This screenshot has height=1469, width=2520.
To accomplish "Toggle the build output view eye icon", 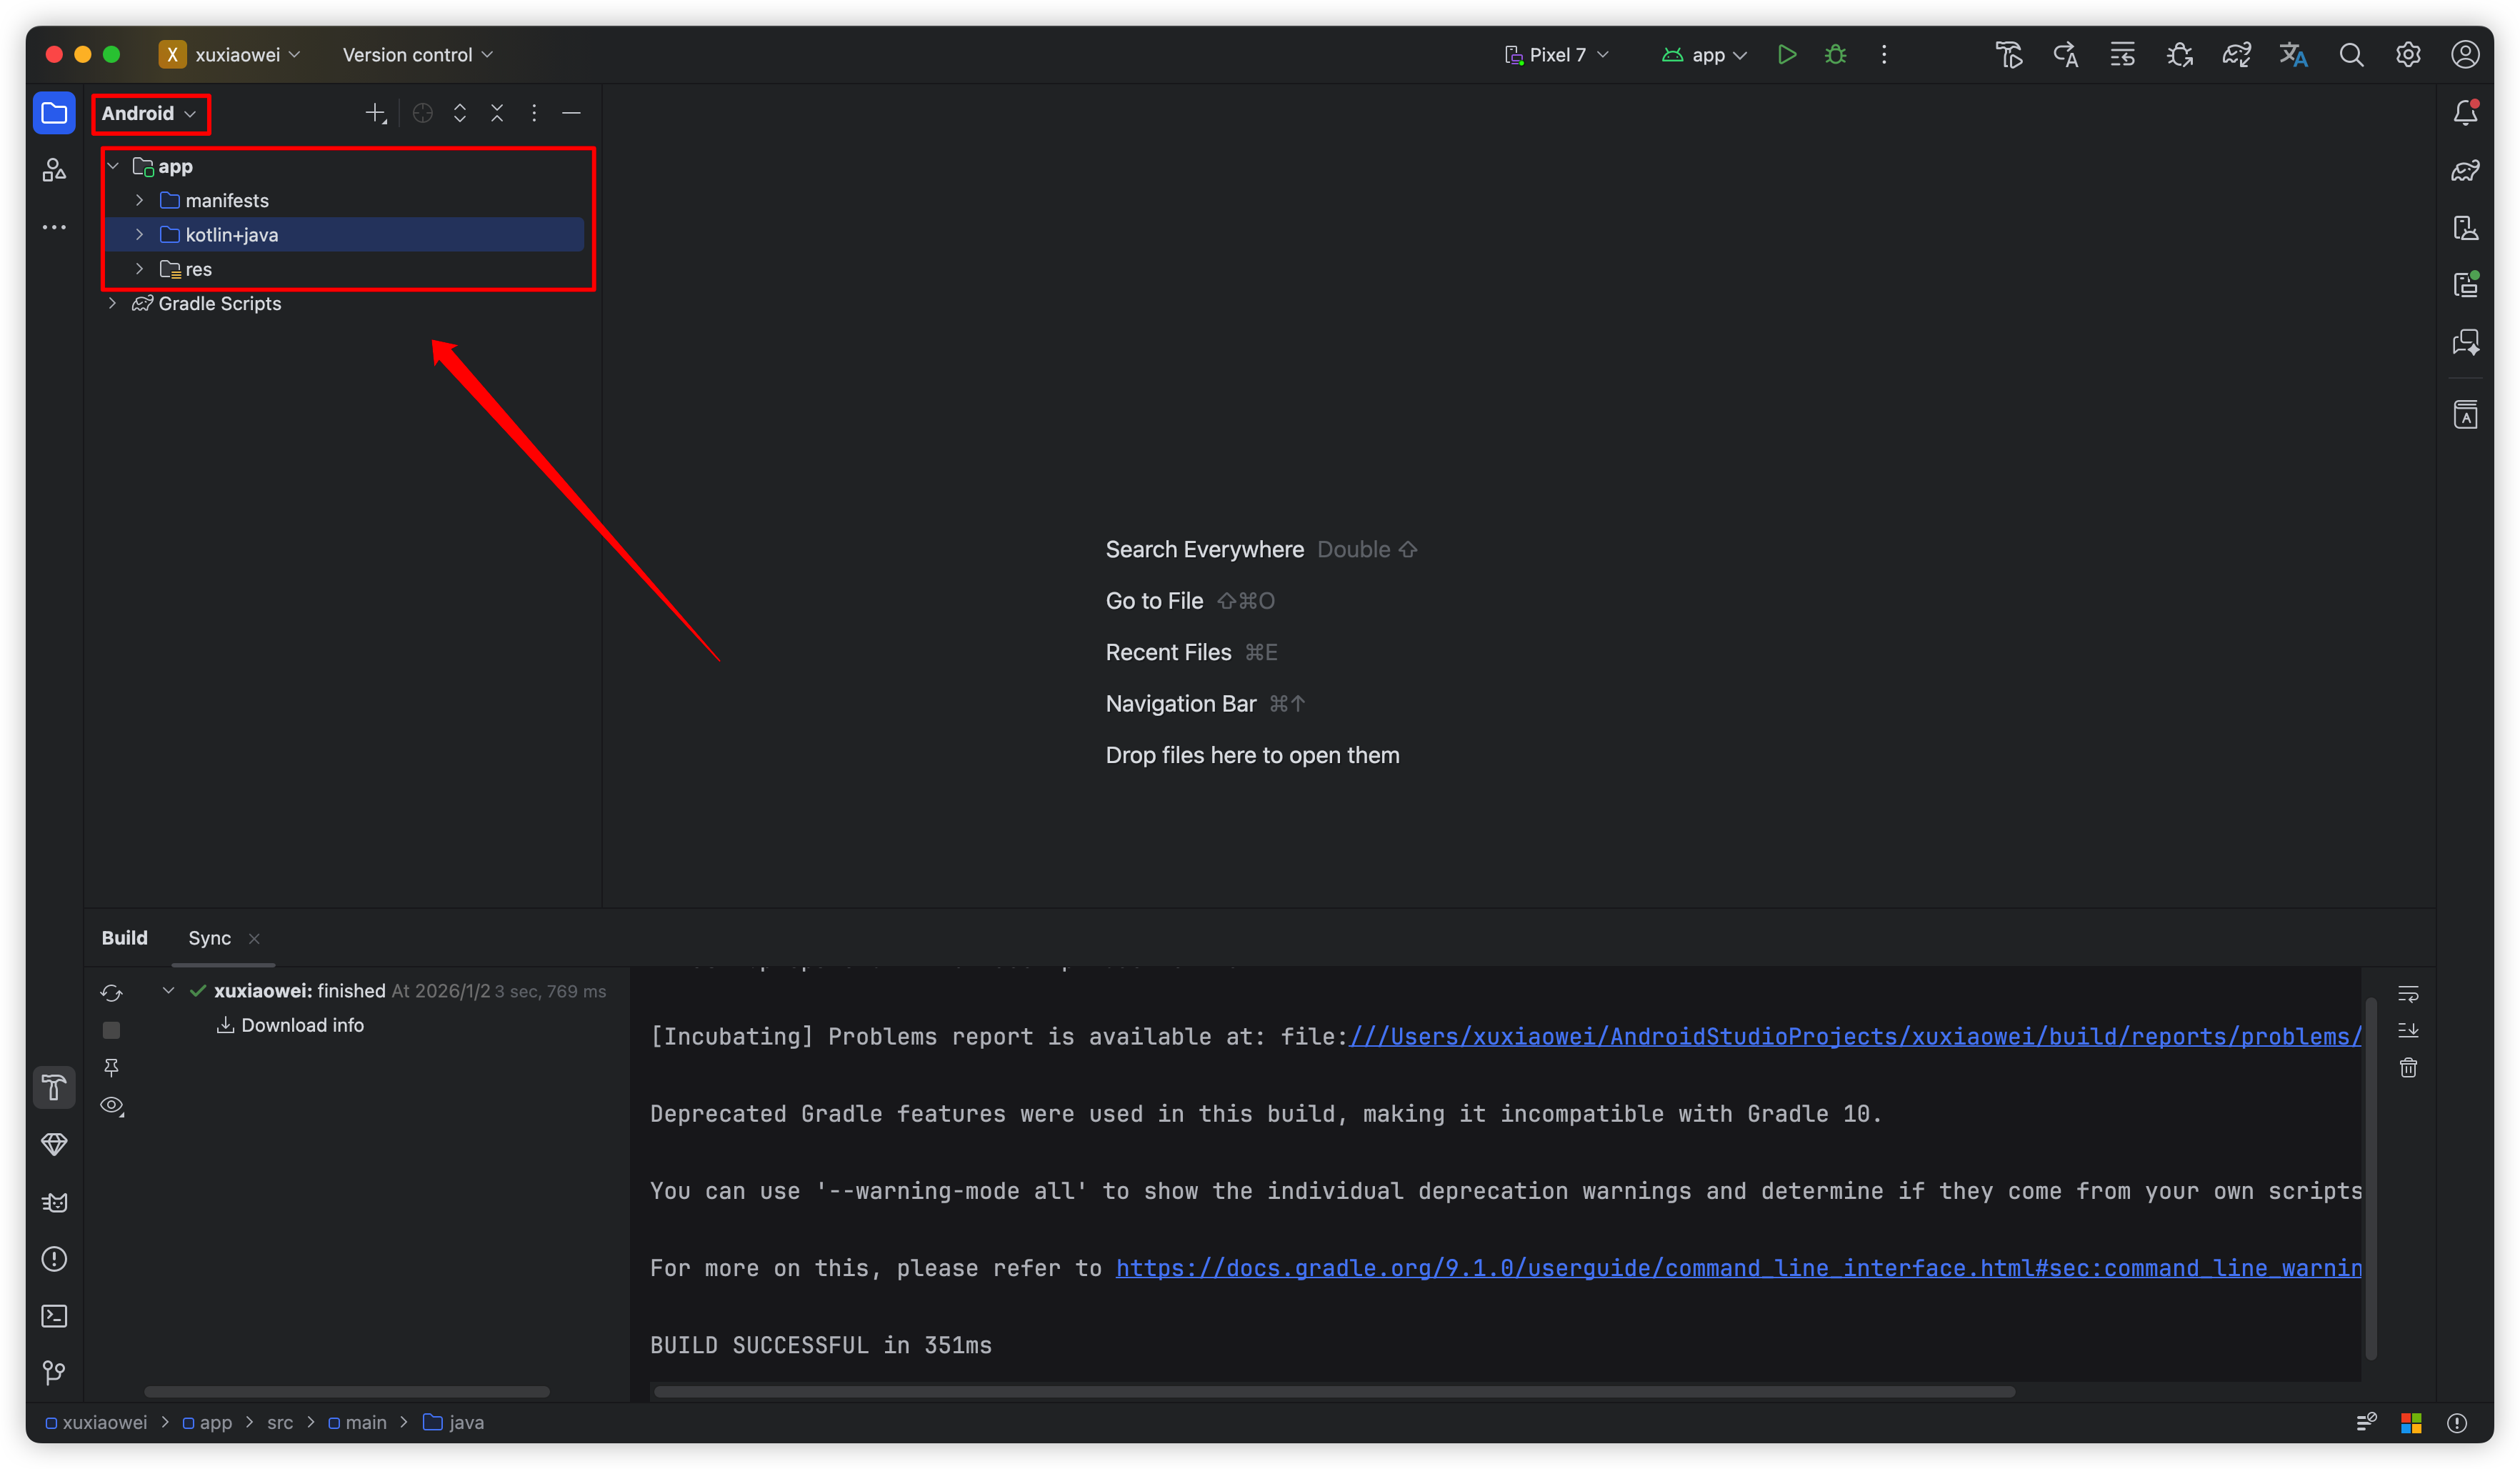I will (x=112, y=1106).
